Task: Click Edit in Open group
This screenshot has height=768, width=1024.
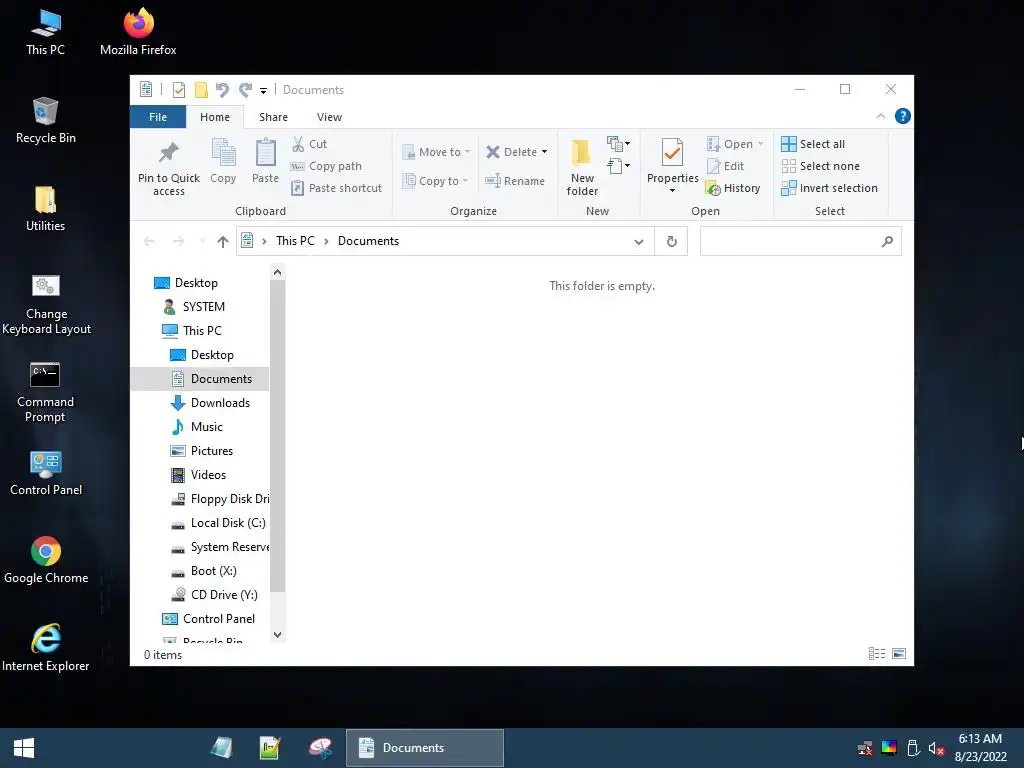Action: (x=726, y=166)
